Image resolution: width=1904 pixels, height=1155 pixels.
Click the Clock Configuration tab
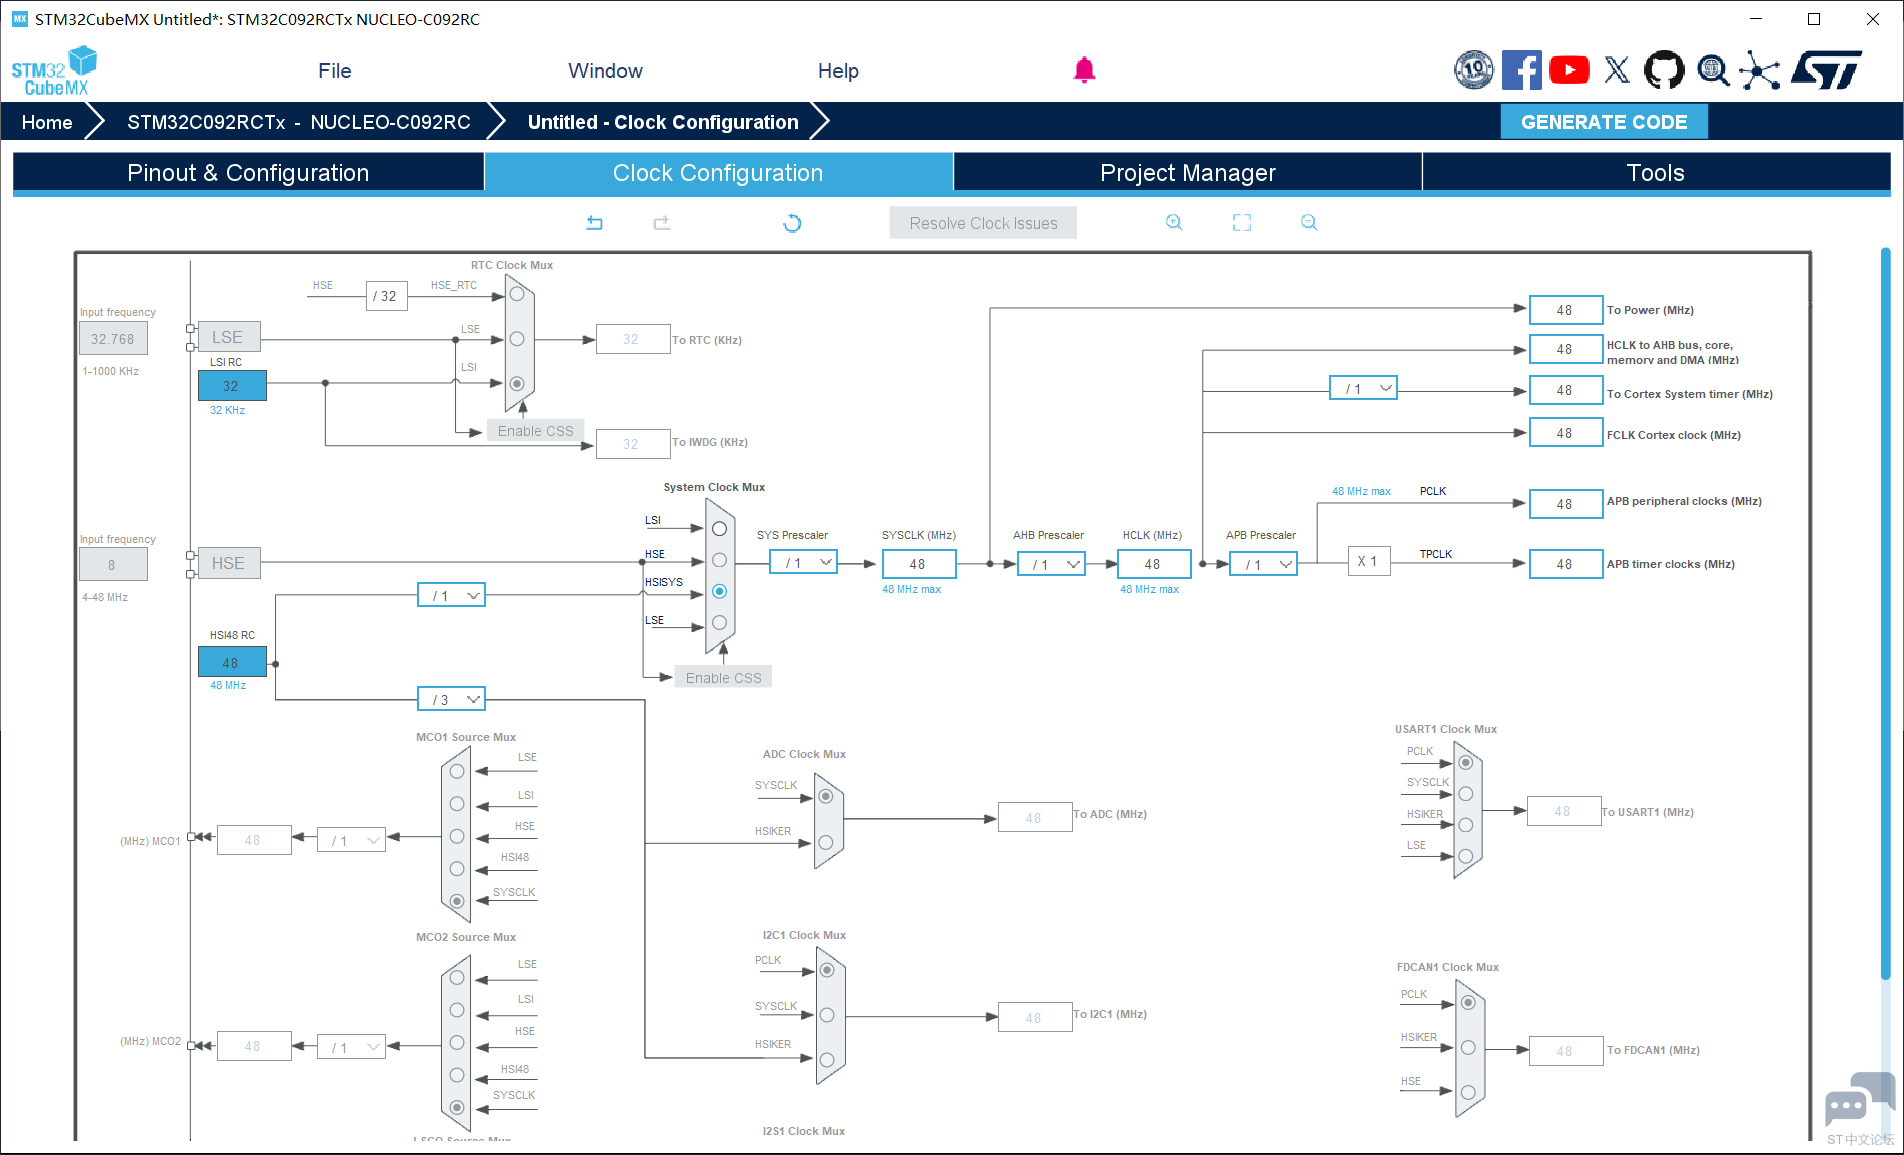[x=718, y=173]
